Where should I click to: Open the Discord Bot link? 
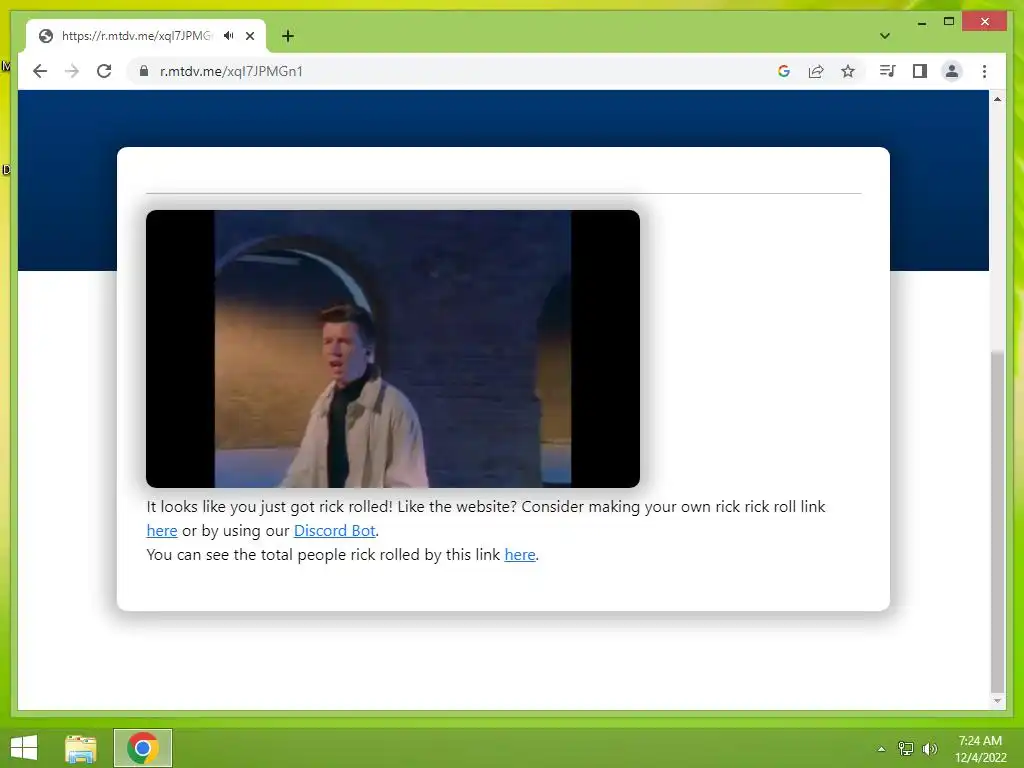pyautogui.click(x=334, y=531)
